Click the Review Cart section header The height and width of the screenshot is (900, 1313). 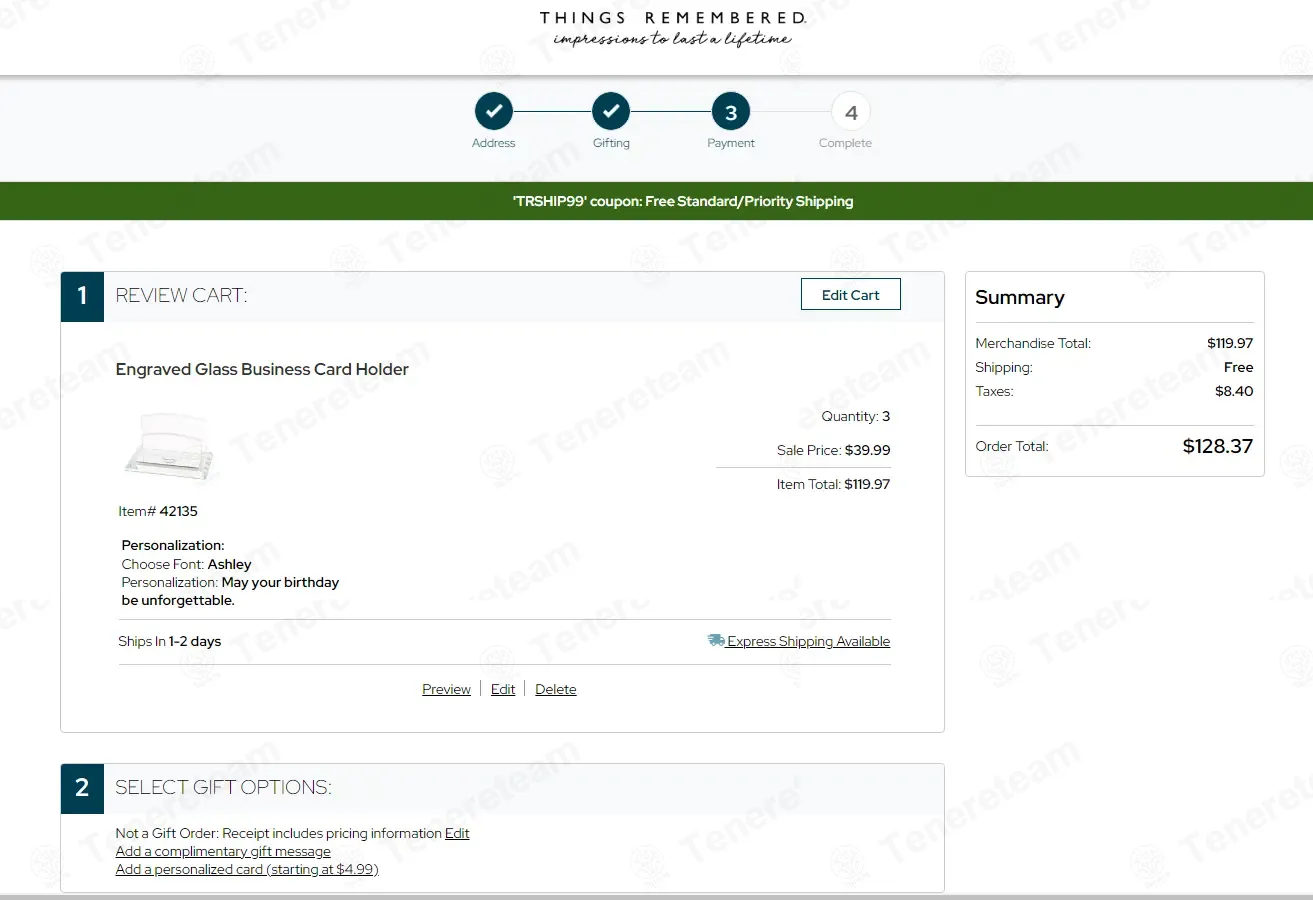tap(181, 295)
